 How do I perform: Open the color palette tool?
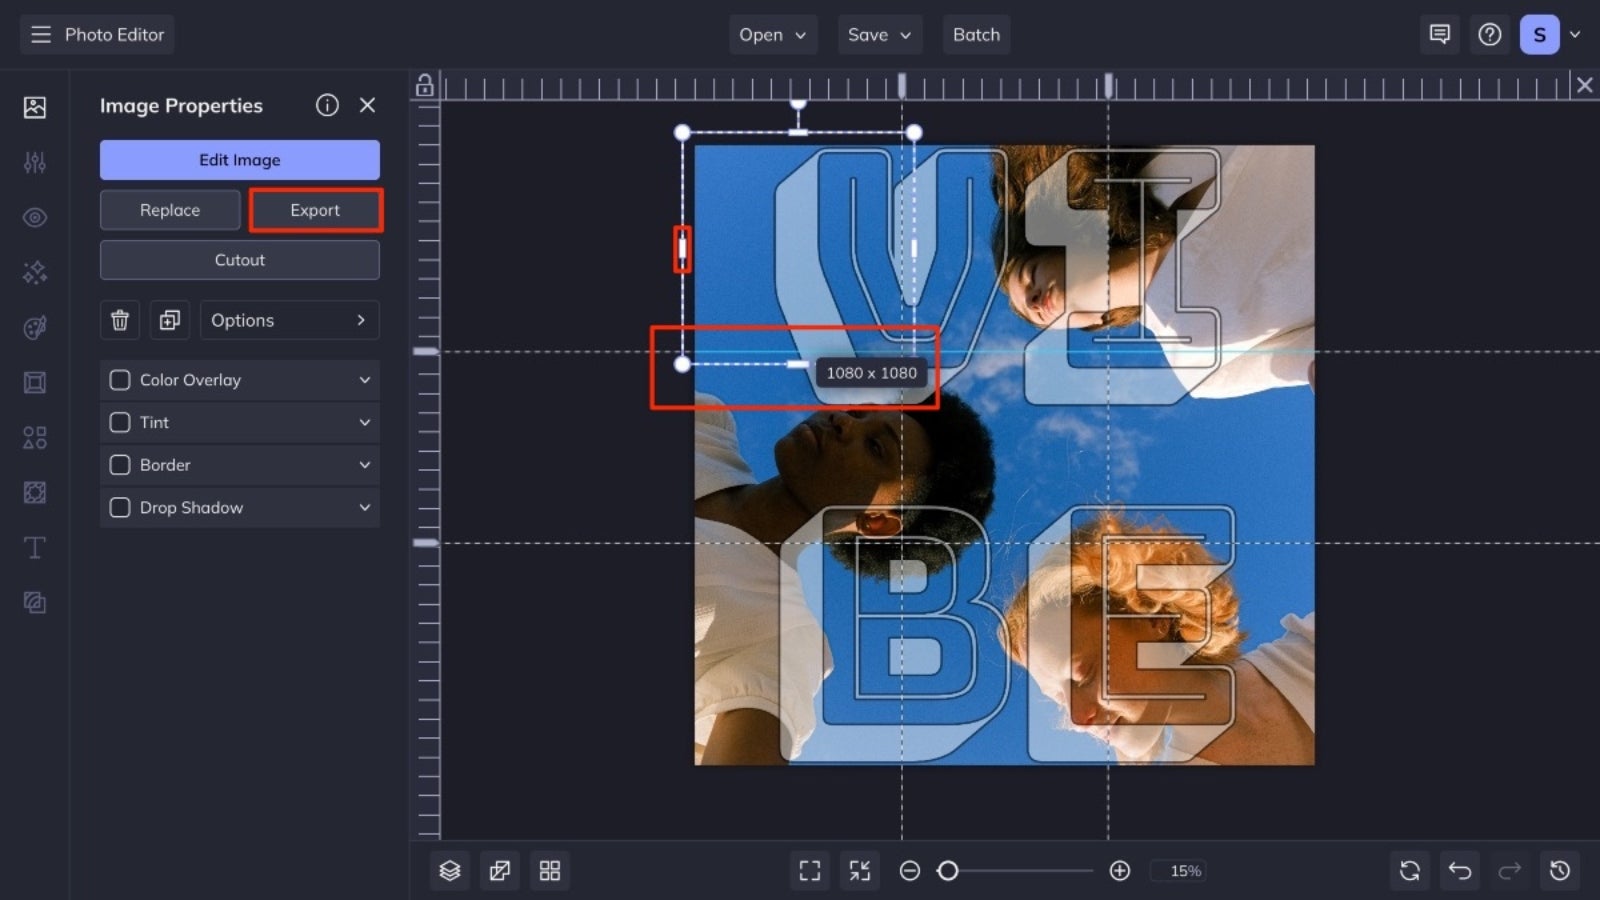tap(34, 327)
